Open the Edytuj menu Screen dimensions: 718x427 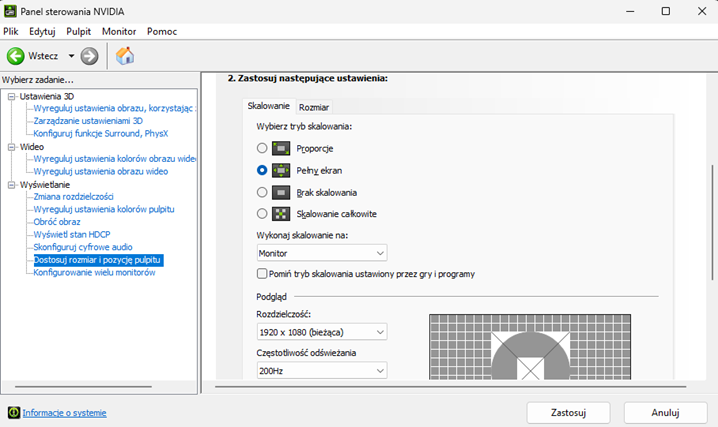pyautogui.click(x=42, y=32)
